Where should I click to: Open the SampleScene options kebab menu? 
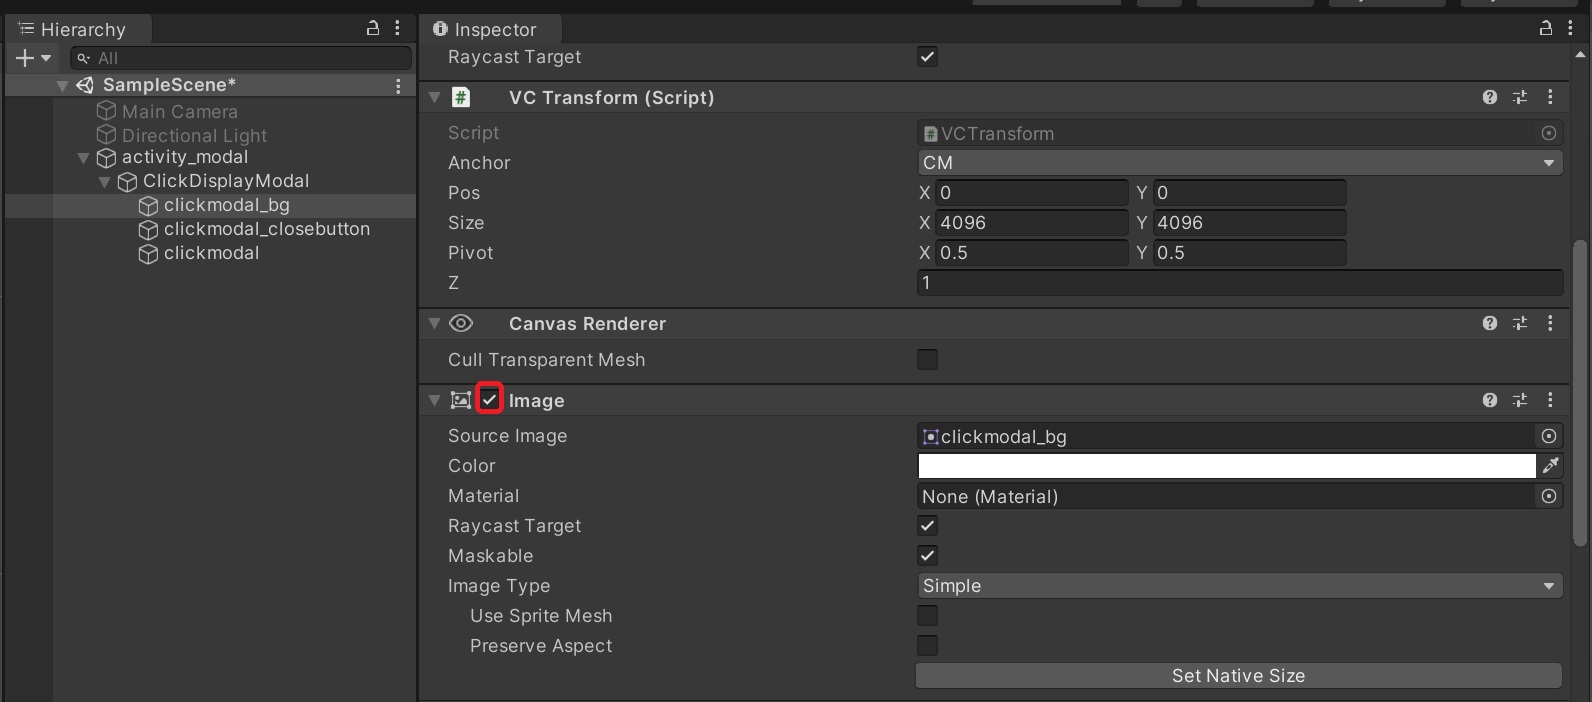398,86
